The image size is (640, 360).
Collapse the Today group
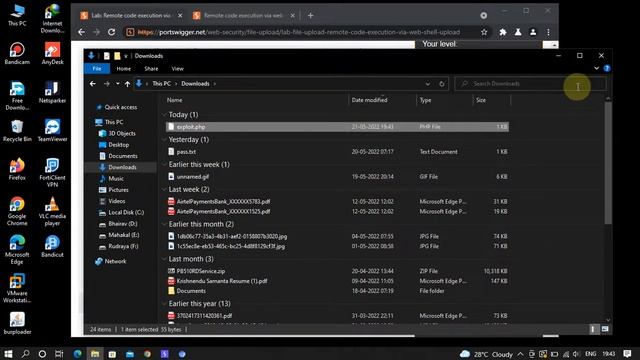click(x=164, y=115)
